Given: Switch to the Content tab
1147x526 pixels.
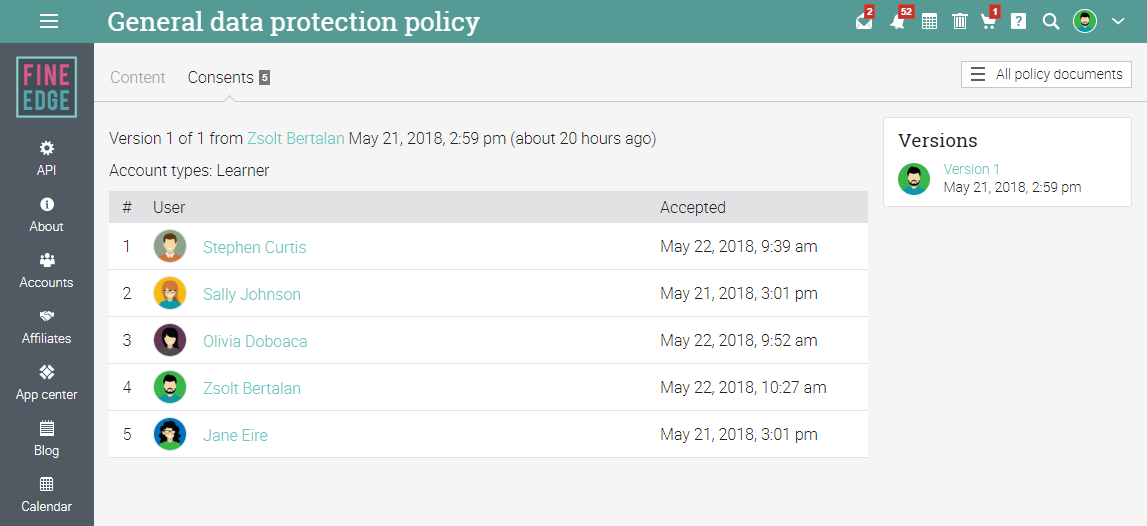Looking at the screenshot, I should [138, 77].
